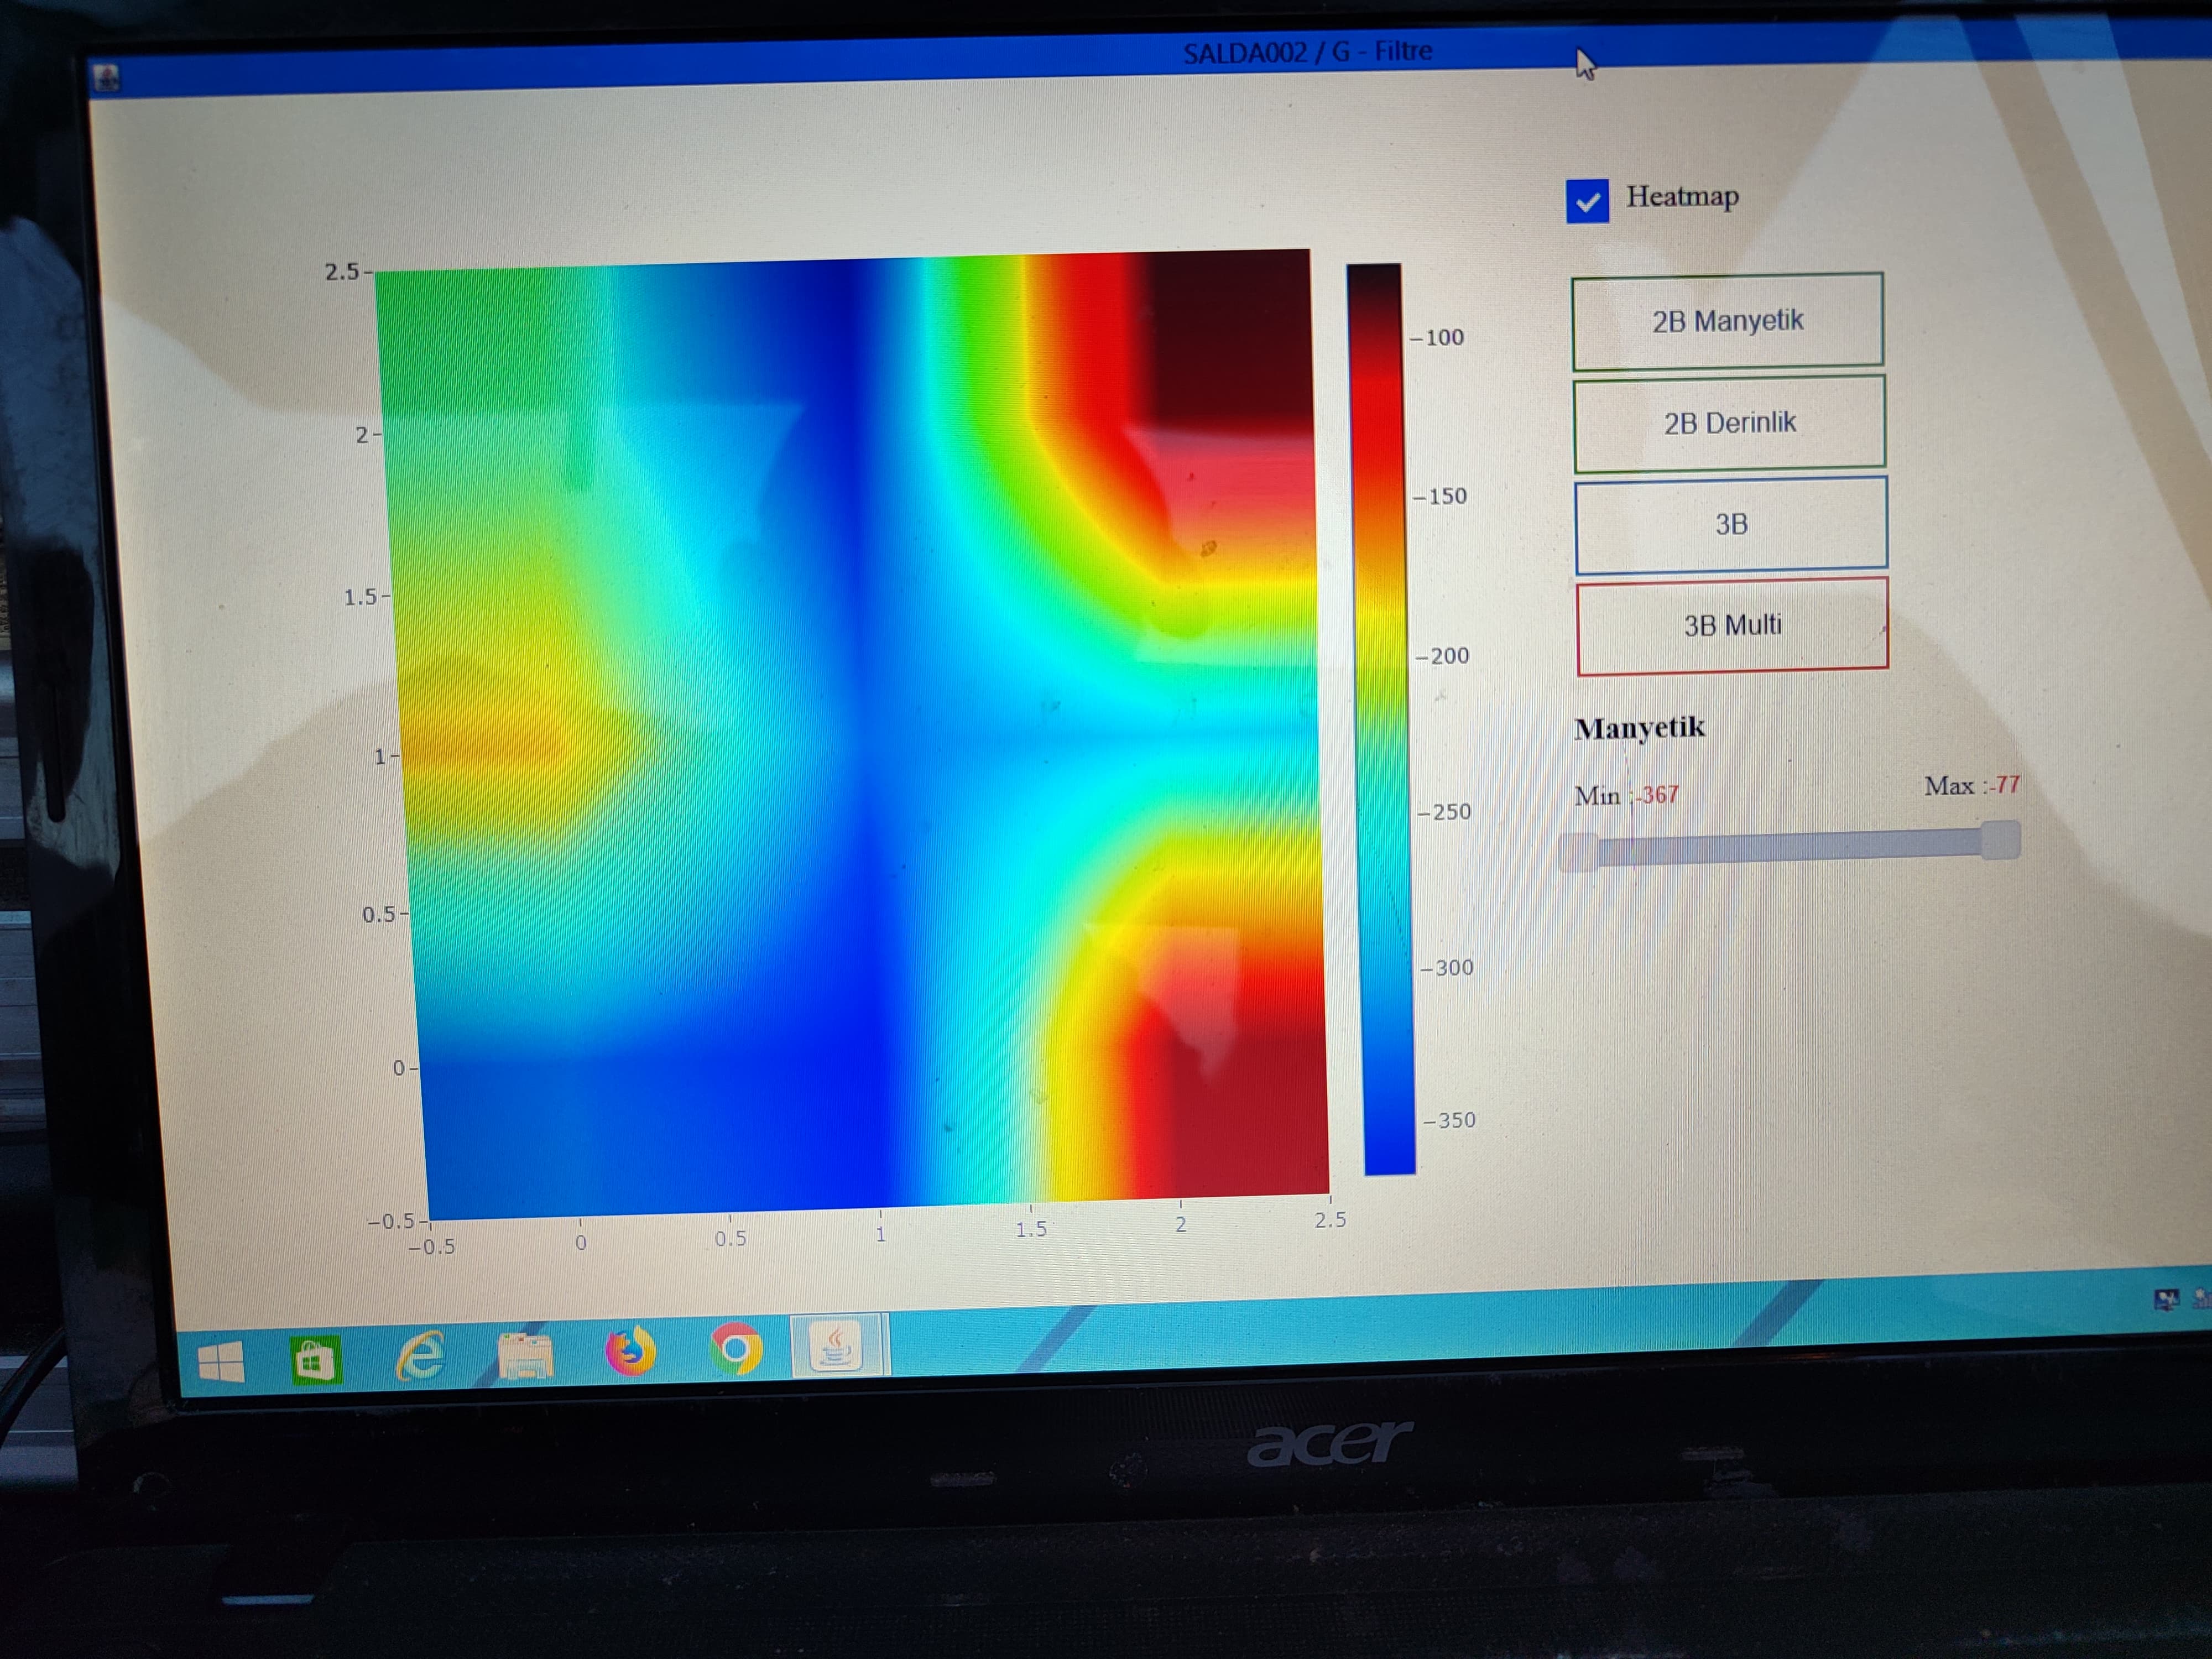The image size is (2212, 1659).
Task: Click the SALDA002 / G - Filtre title bar
Action: coord(1307,52)
